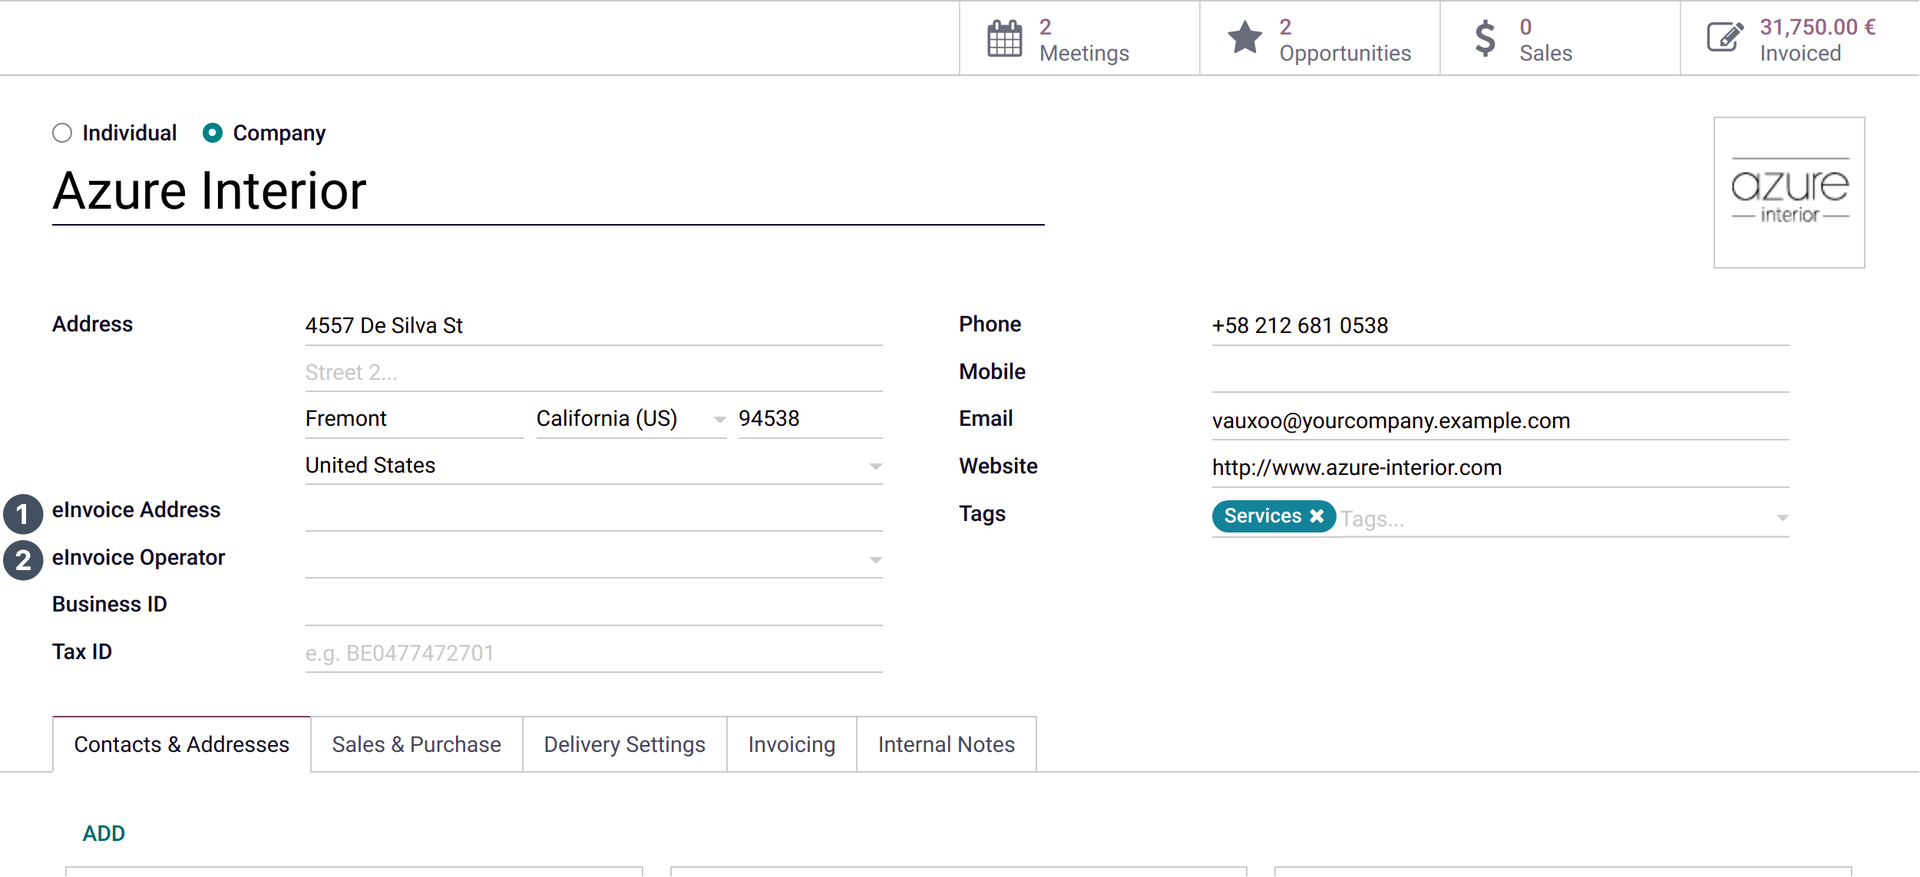
Task: Edit the company name Azure Interior
Action: (548, 191)
